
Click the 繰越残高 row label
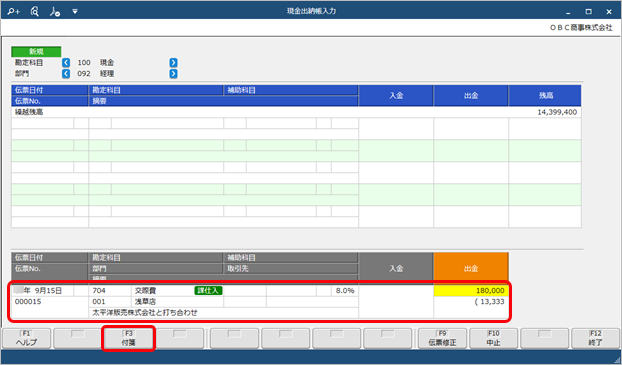29,112
